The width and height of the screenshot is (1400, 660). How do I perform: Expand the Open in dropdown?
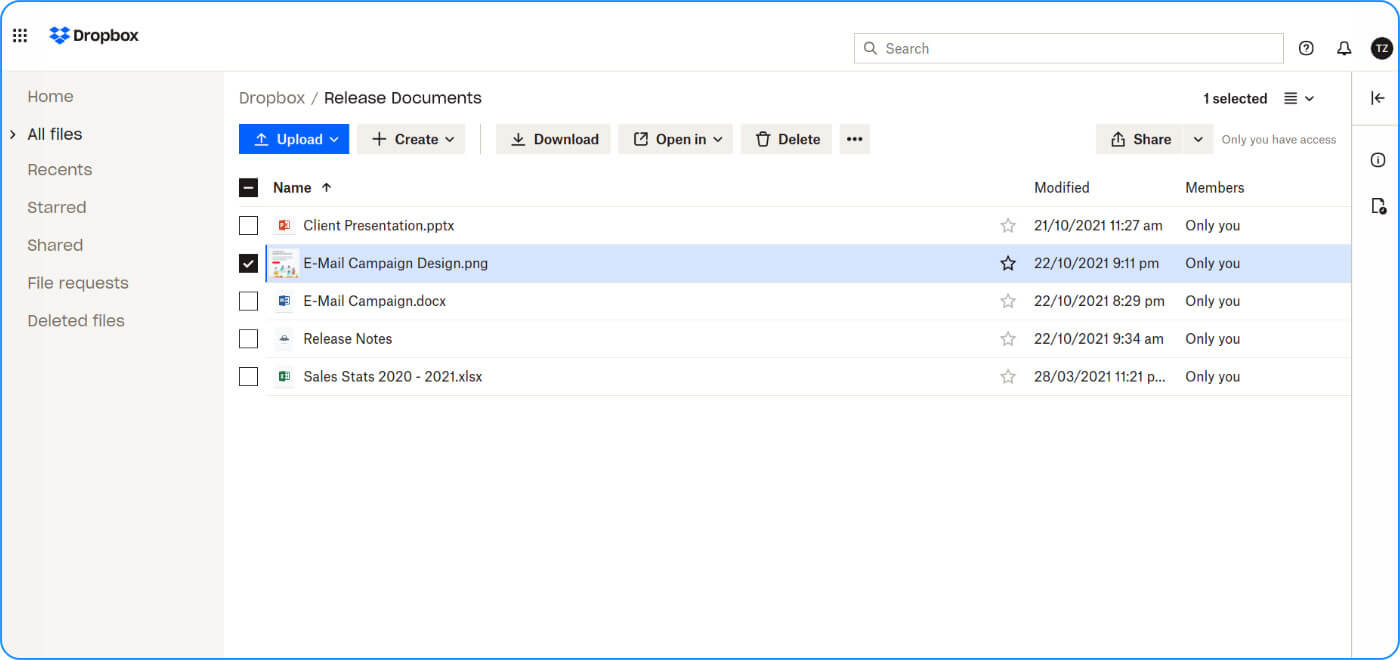point(675,139)
